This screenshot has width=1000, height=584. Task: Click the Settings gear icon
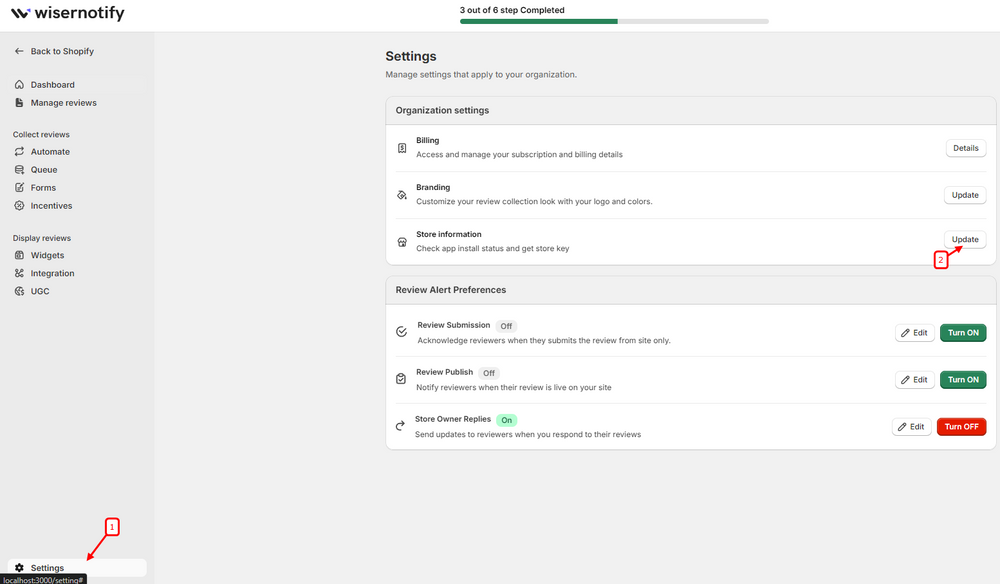[x=19, y=568]
